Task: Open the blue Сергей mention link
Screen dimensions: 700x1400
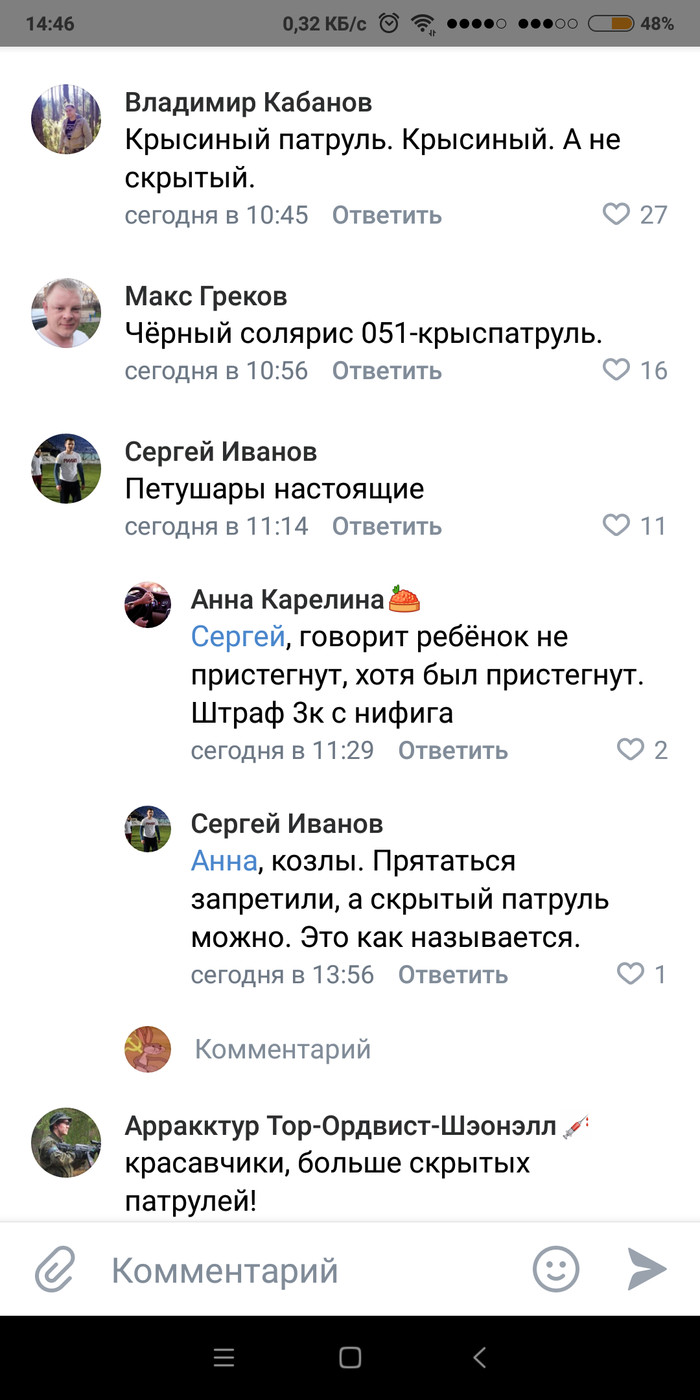Action: tap(238, 636)
